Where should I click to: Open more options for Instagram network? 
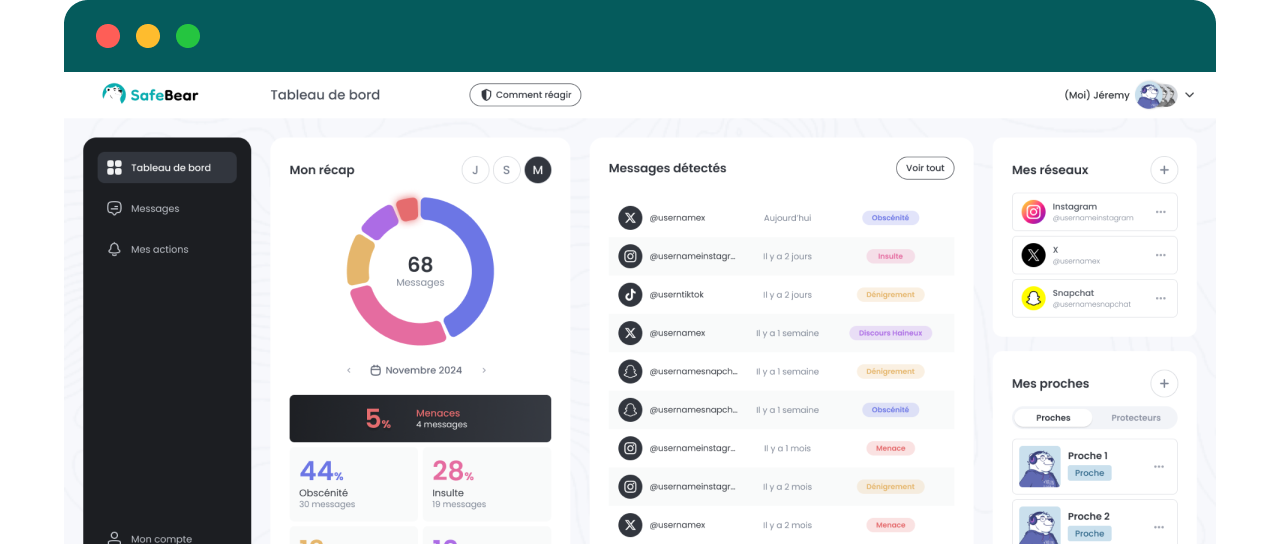point(1160,212)
